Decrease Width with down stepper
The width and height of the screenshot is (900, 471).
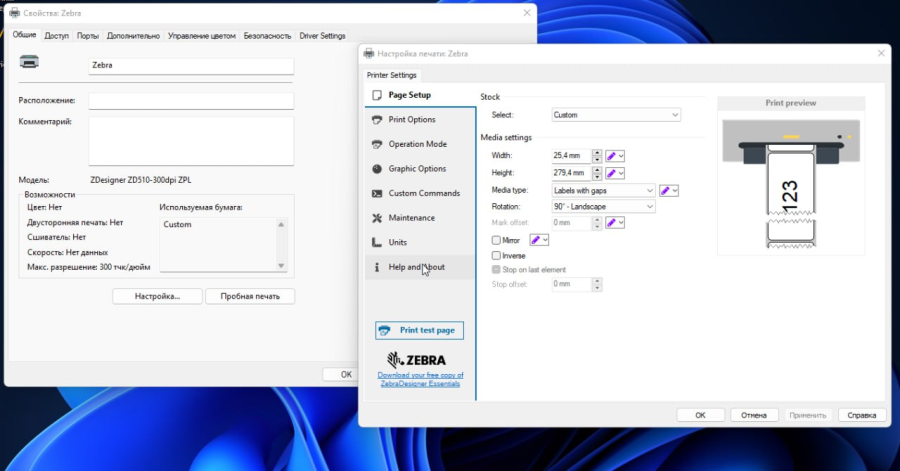tap(597, 159)
